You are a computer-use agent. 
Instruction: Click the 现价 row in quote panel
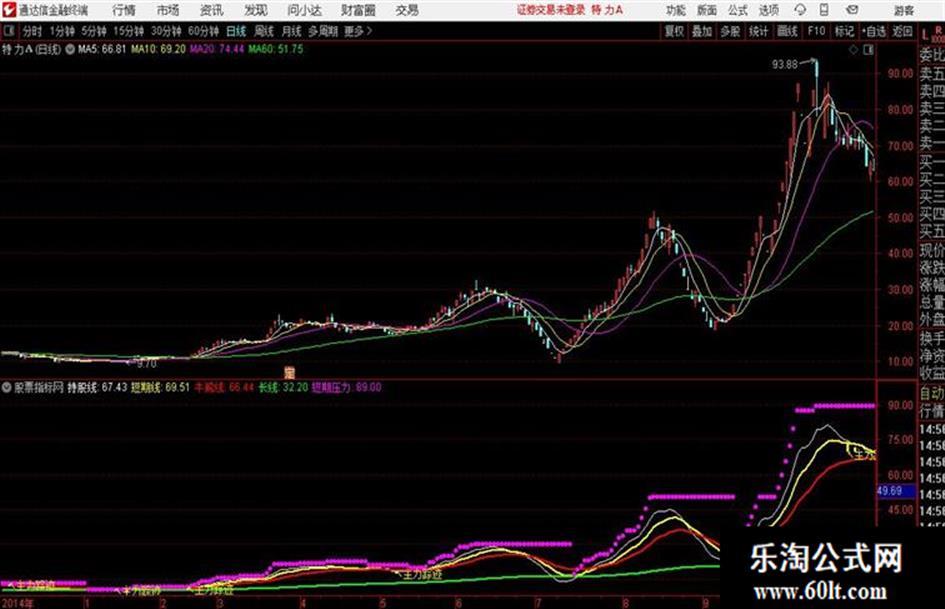click(932, 249)
